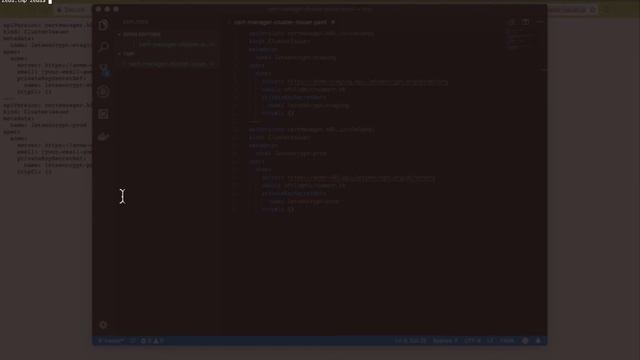Click Spaces indentation setting in status bar

(x=445, y=341)
